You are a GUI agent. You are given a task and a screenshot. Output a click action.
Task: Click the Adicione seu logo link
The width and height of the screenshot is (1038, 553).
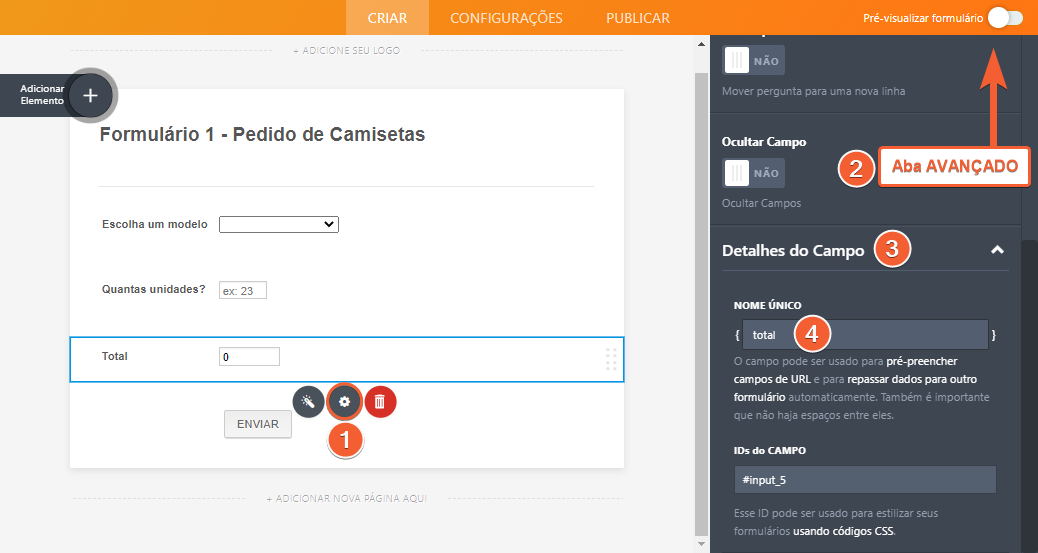(346, 50)
